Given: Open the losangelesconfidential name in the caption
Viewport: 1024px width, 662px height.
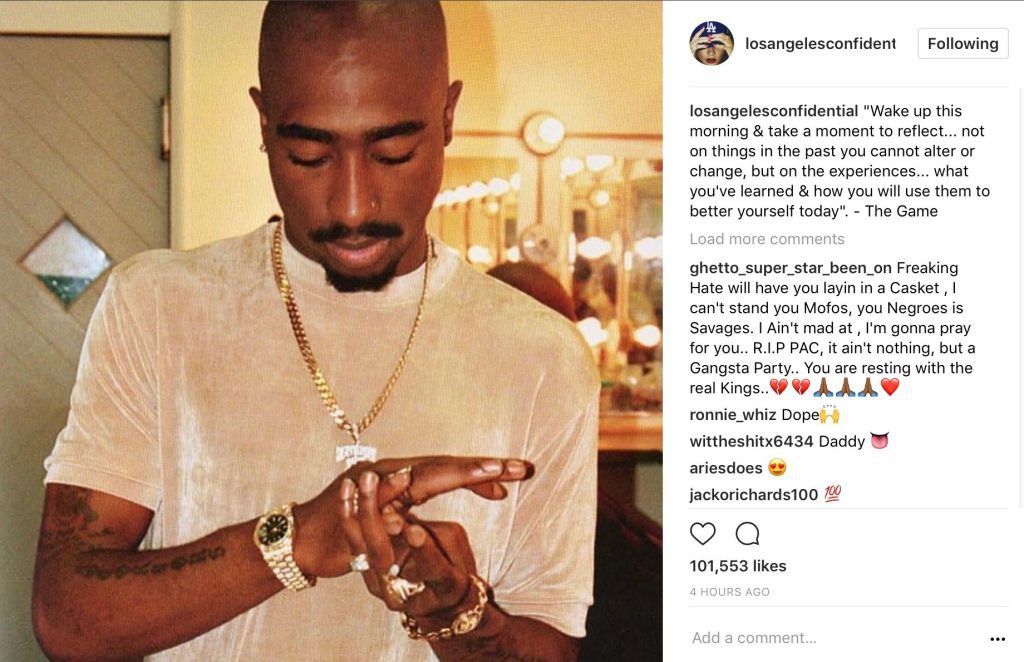Looking at the screenshot, I should (774, 111).
